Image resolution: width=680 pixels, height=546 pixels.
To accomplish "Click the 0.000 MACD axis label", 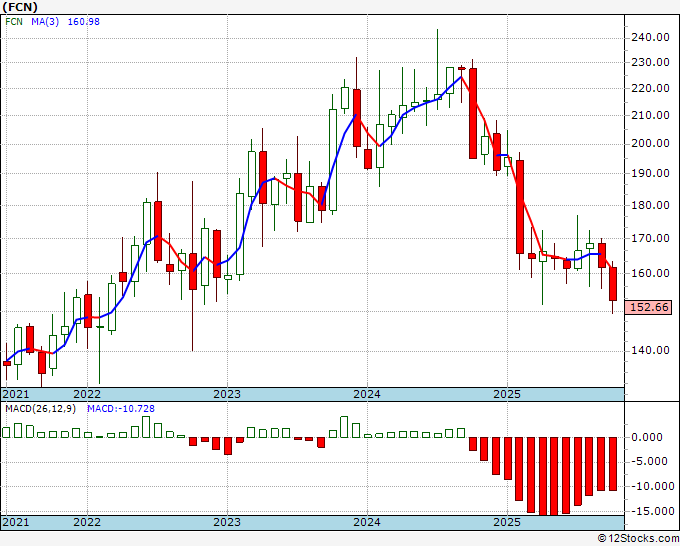I will (x=650, y=438).
